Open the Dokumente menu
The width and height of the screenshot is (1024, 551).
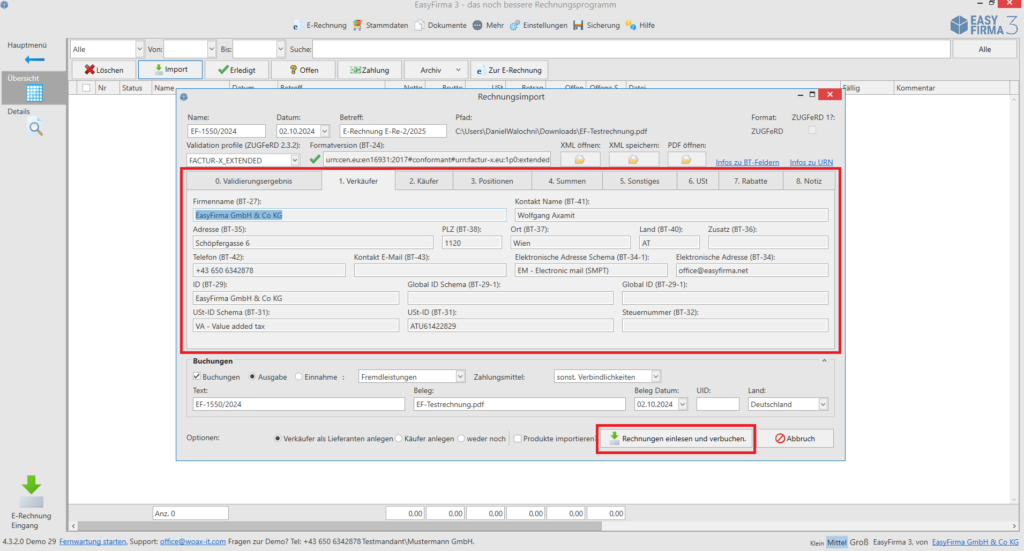tap(441, 25)
